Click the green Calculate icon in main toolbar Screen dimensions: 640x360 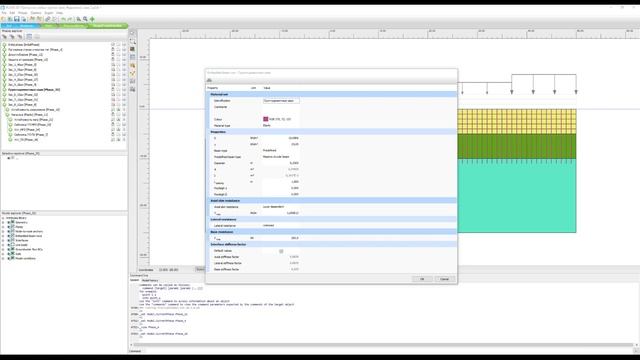click(92, 19)
